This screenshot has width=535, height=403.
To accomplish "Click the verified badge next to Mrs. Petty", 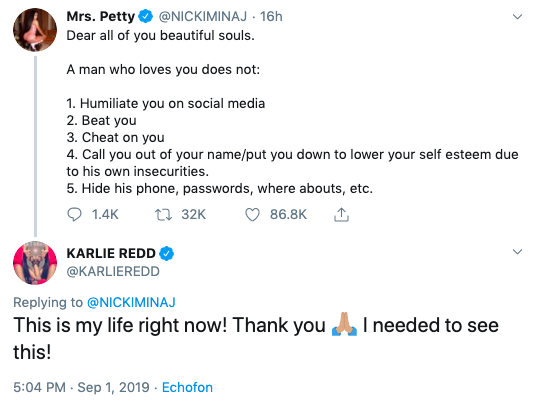I will point(146,16).
